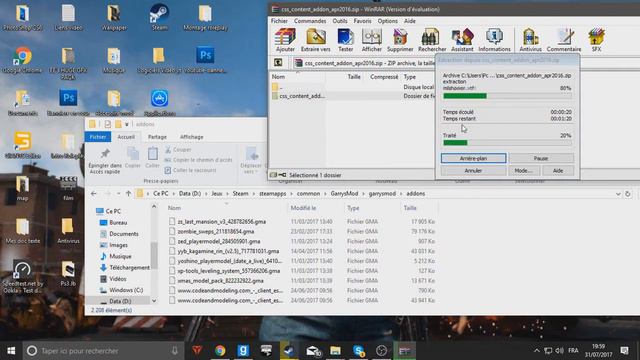Switch to Partage ribbon tab
The image size is (640, 360).
pos(157,137)
